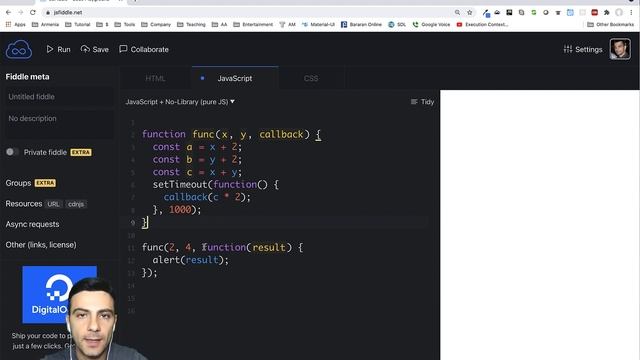The image size is (640, 360).
Task: Click the "func(2, 4, function(result)" line
Action: [222, 247]
